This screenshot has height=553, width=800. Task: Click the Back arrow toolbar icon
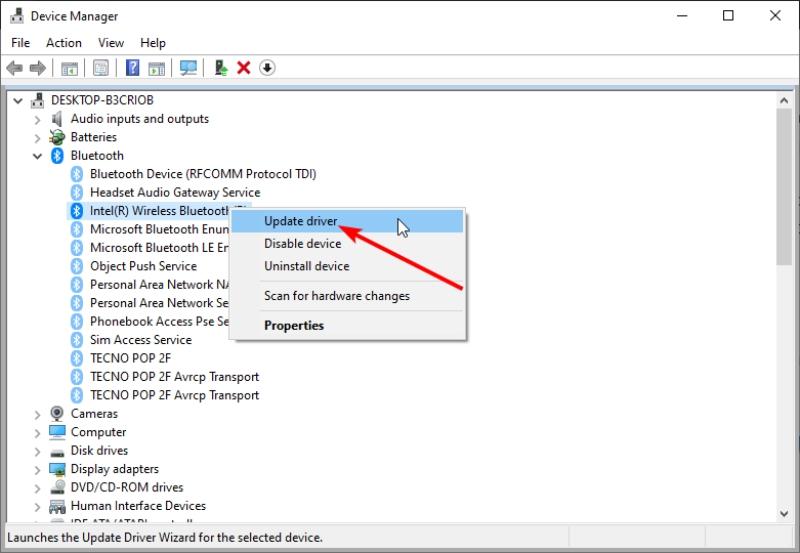point(15,68)
